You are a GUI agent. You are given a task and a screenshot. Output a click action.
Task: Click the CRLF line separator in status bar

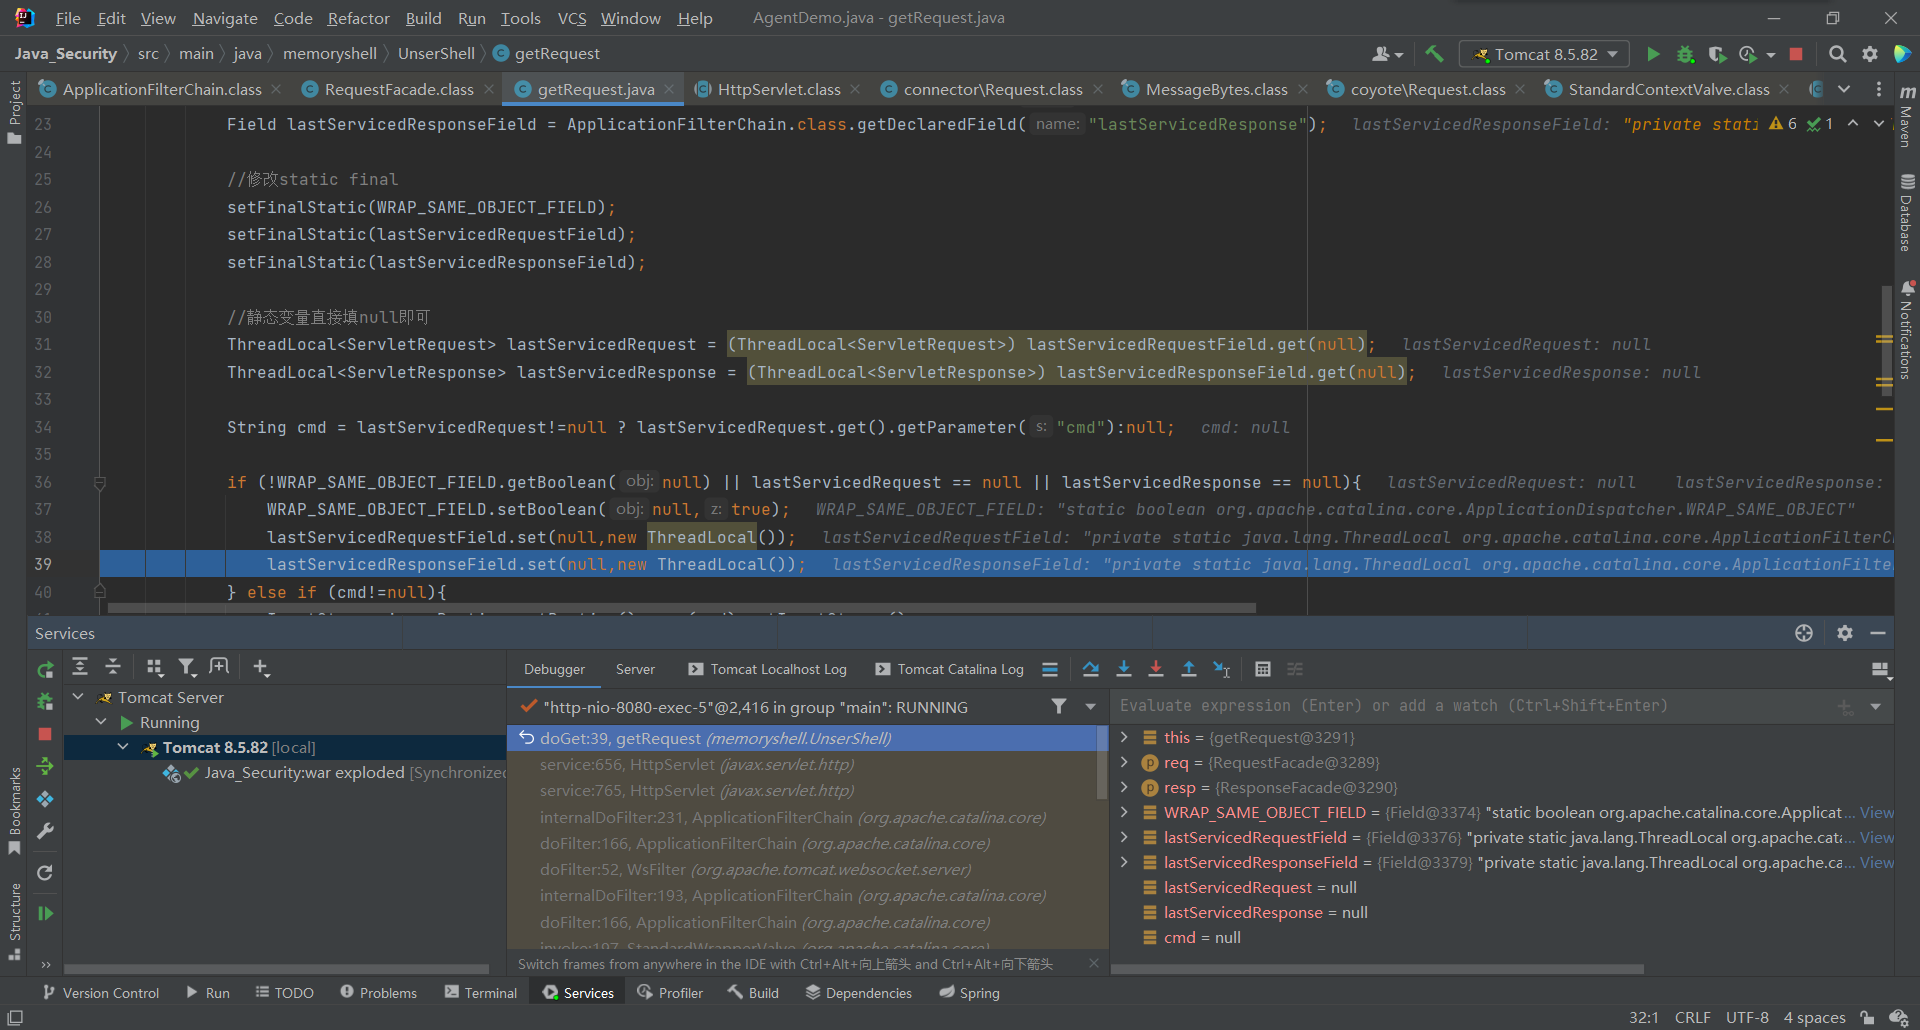(x=1692, y=1017)
